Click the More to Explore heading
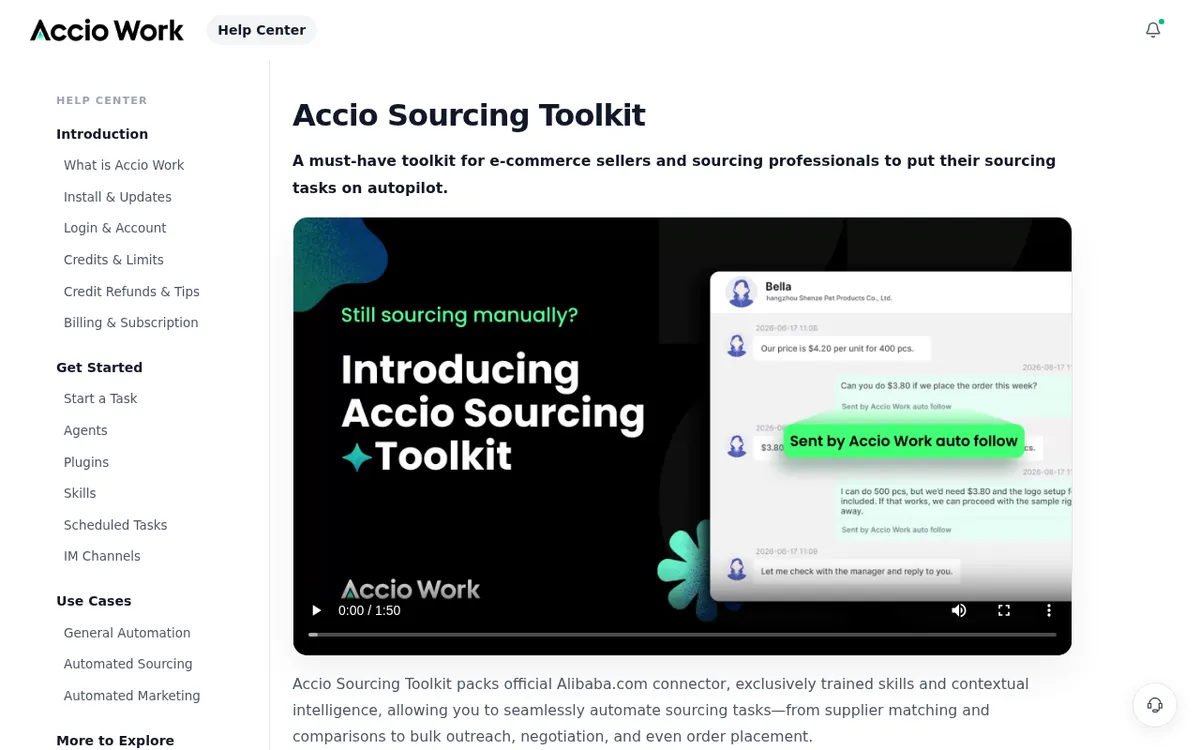Screen dimensions: 1200x750 115,740
